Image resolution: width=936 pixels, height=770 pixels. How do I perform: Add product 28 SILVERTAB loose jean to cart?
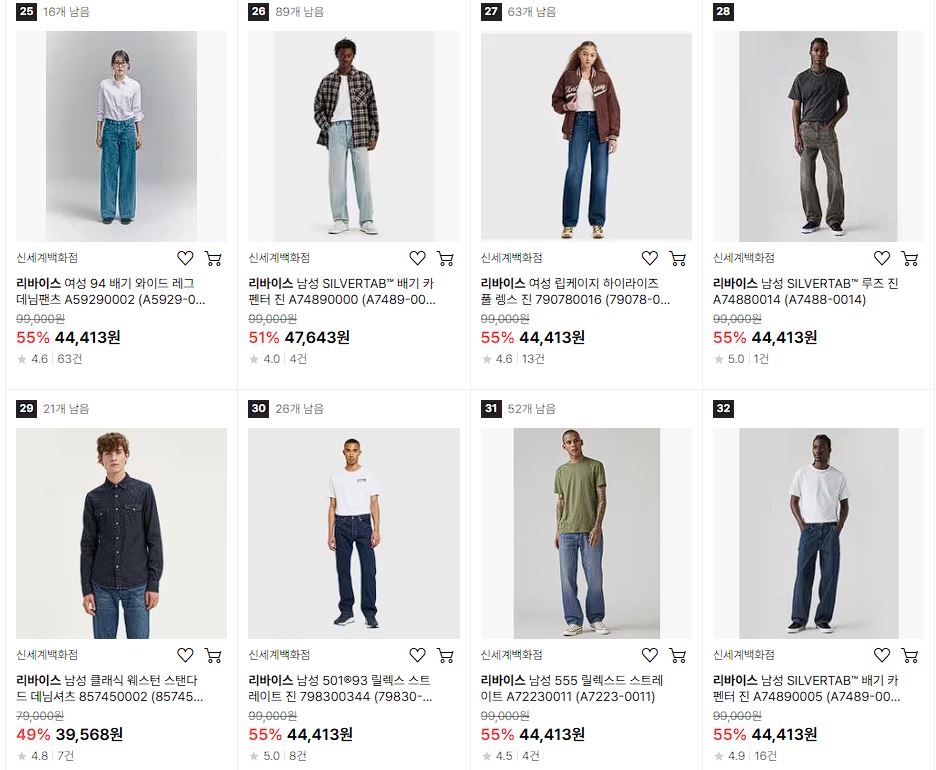(x=910, y=258)
